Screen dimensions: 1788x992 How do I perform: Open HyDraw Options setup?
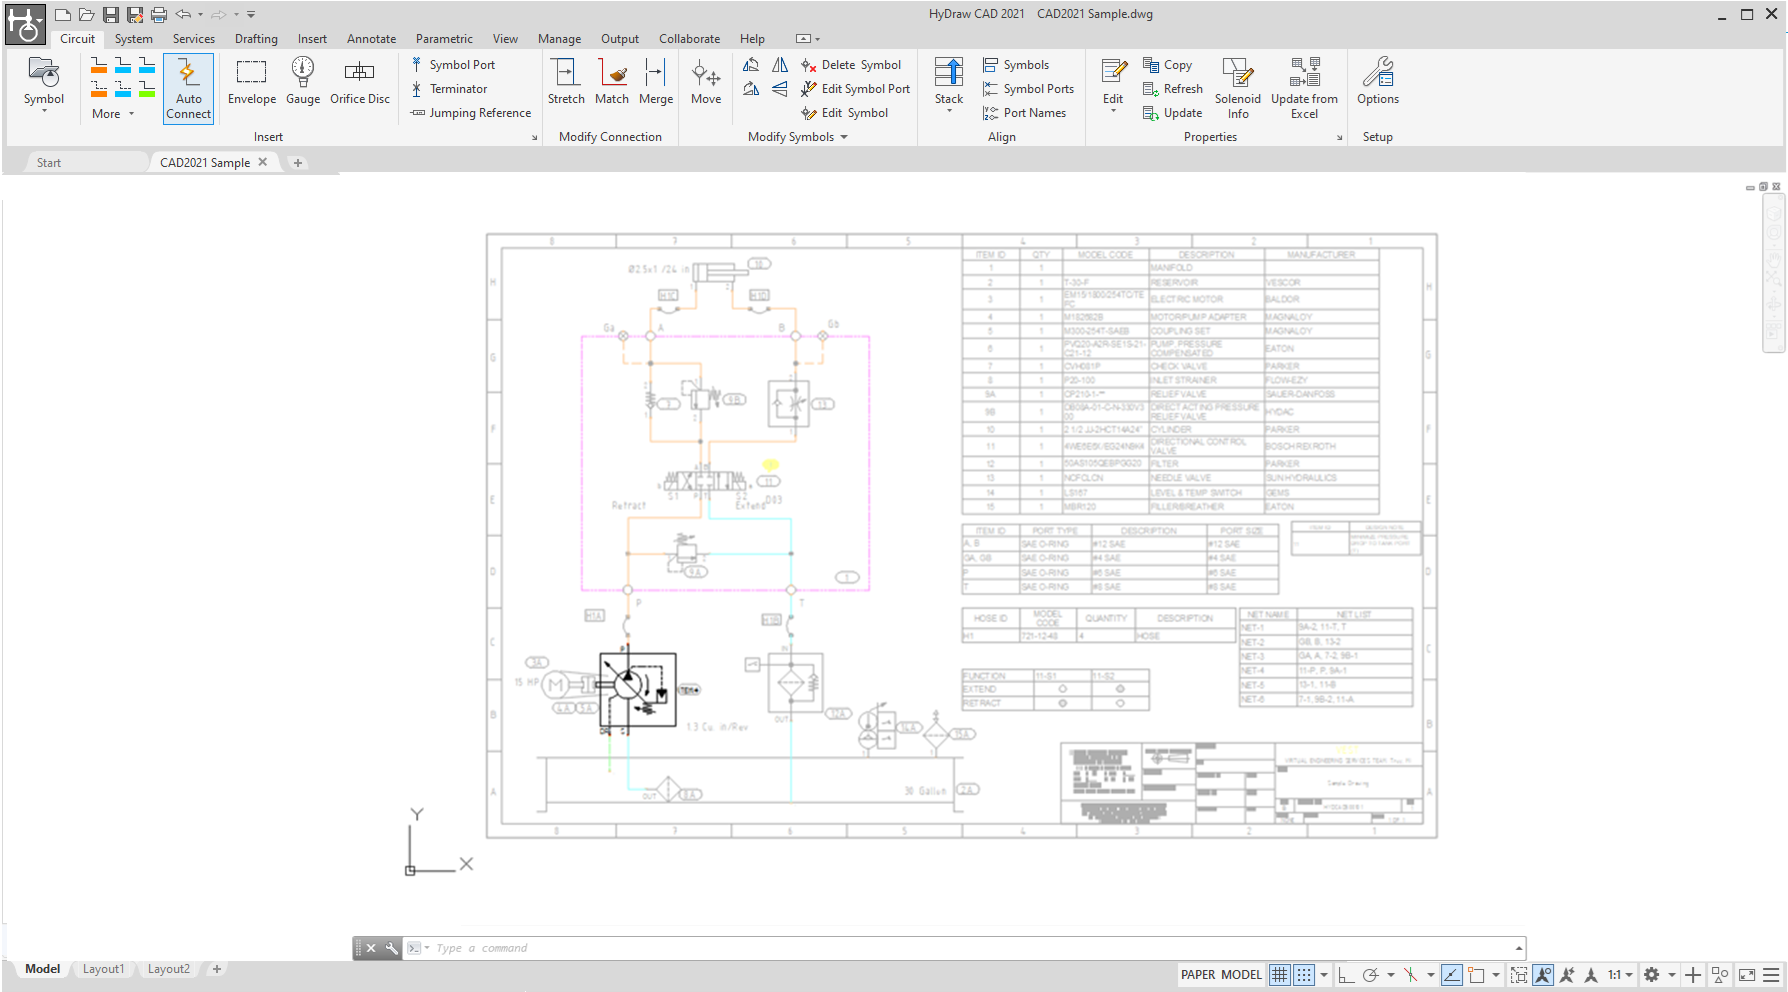coord(1377,80)
